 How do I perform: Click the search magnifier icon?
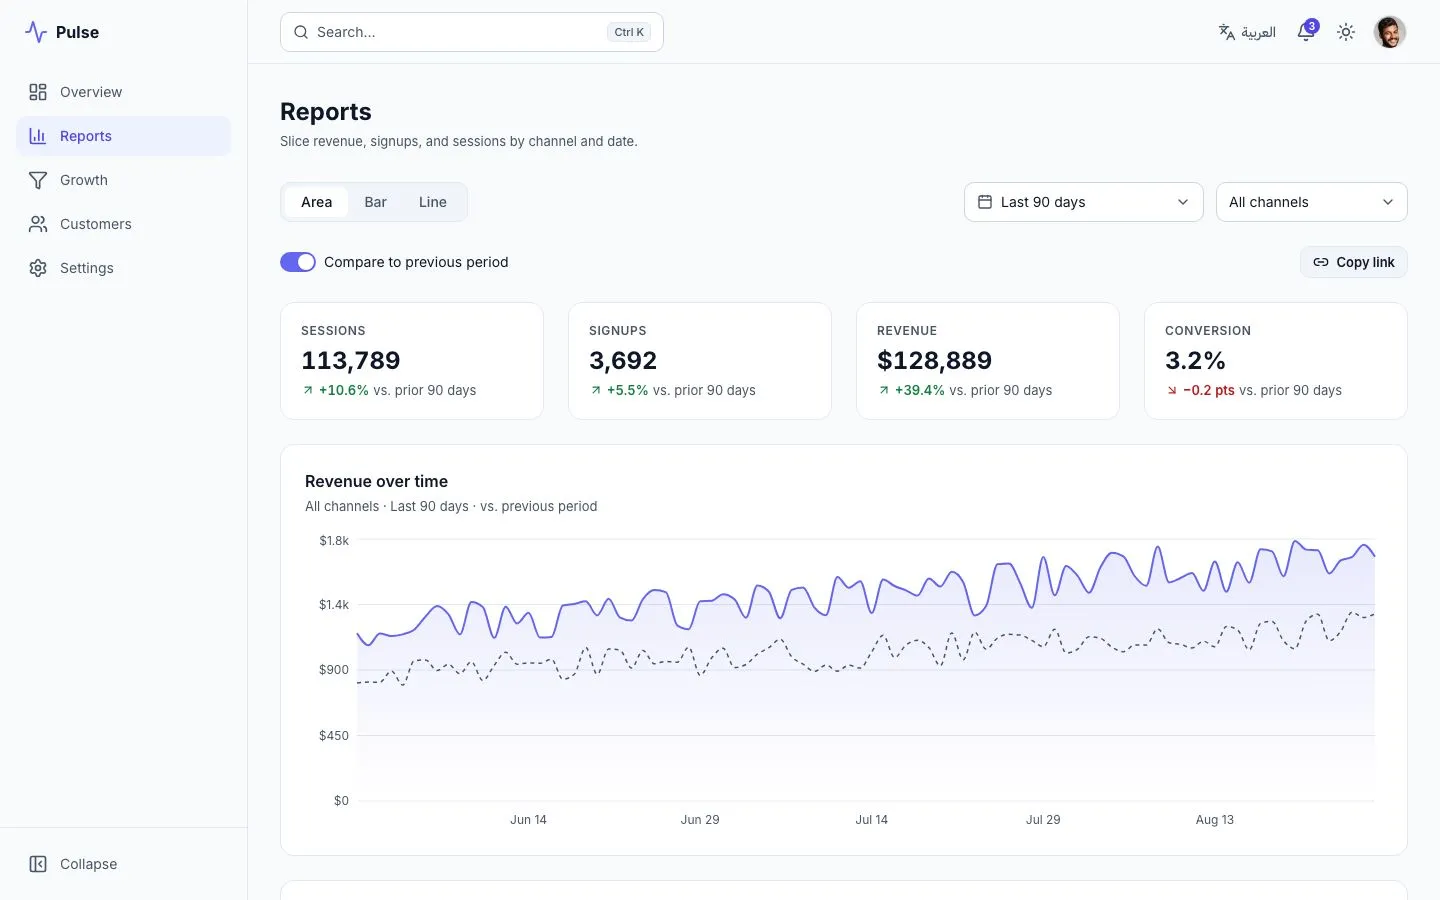[301, 32]
